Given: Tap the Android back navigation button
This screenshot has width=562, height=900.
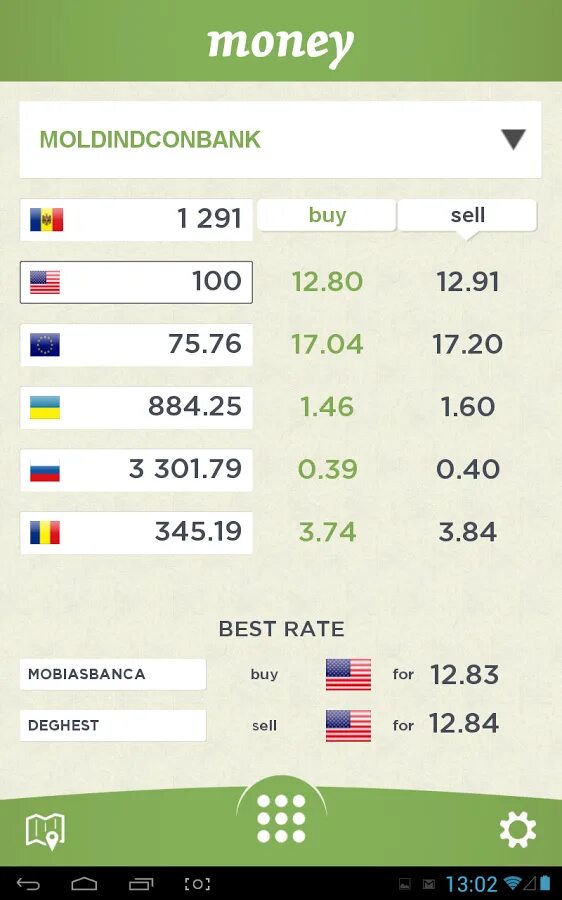Looking at the screenshot, I should point(28,884).
